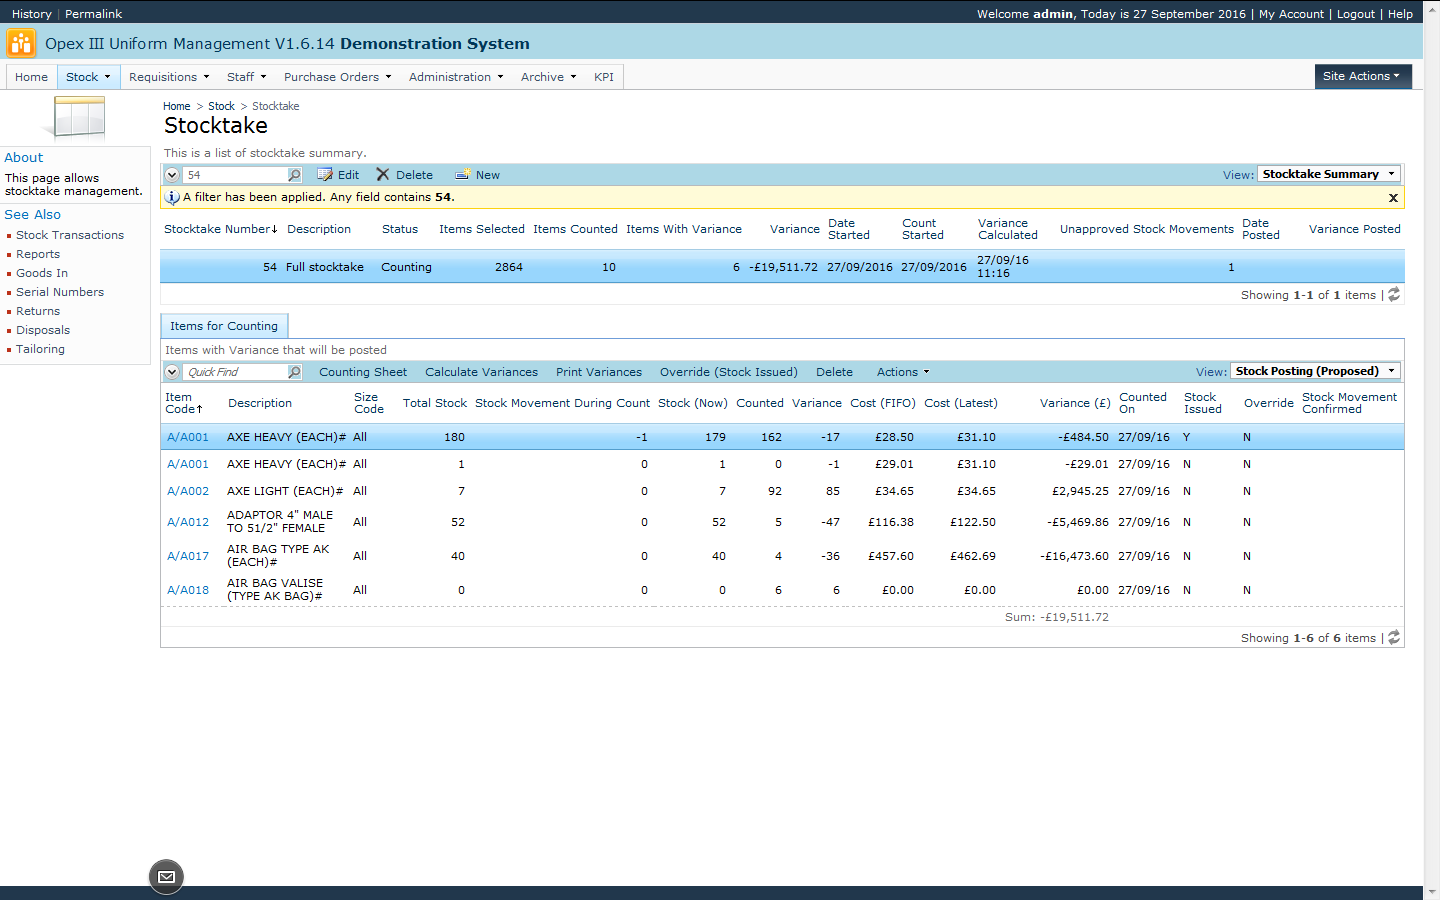Image resolution: width=1440 pixels, height=900 pixels.
Task: Click the Stock breadcrumb link
Action: [221, 106]
